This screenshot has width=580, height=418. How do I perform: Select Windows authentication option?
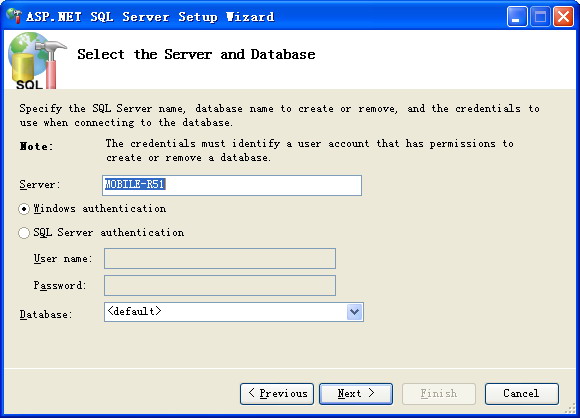(x=24, y=209)
